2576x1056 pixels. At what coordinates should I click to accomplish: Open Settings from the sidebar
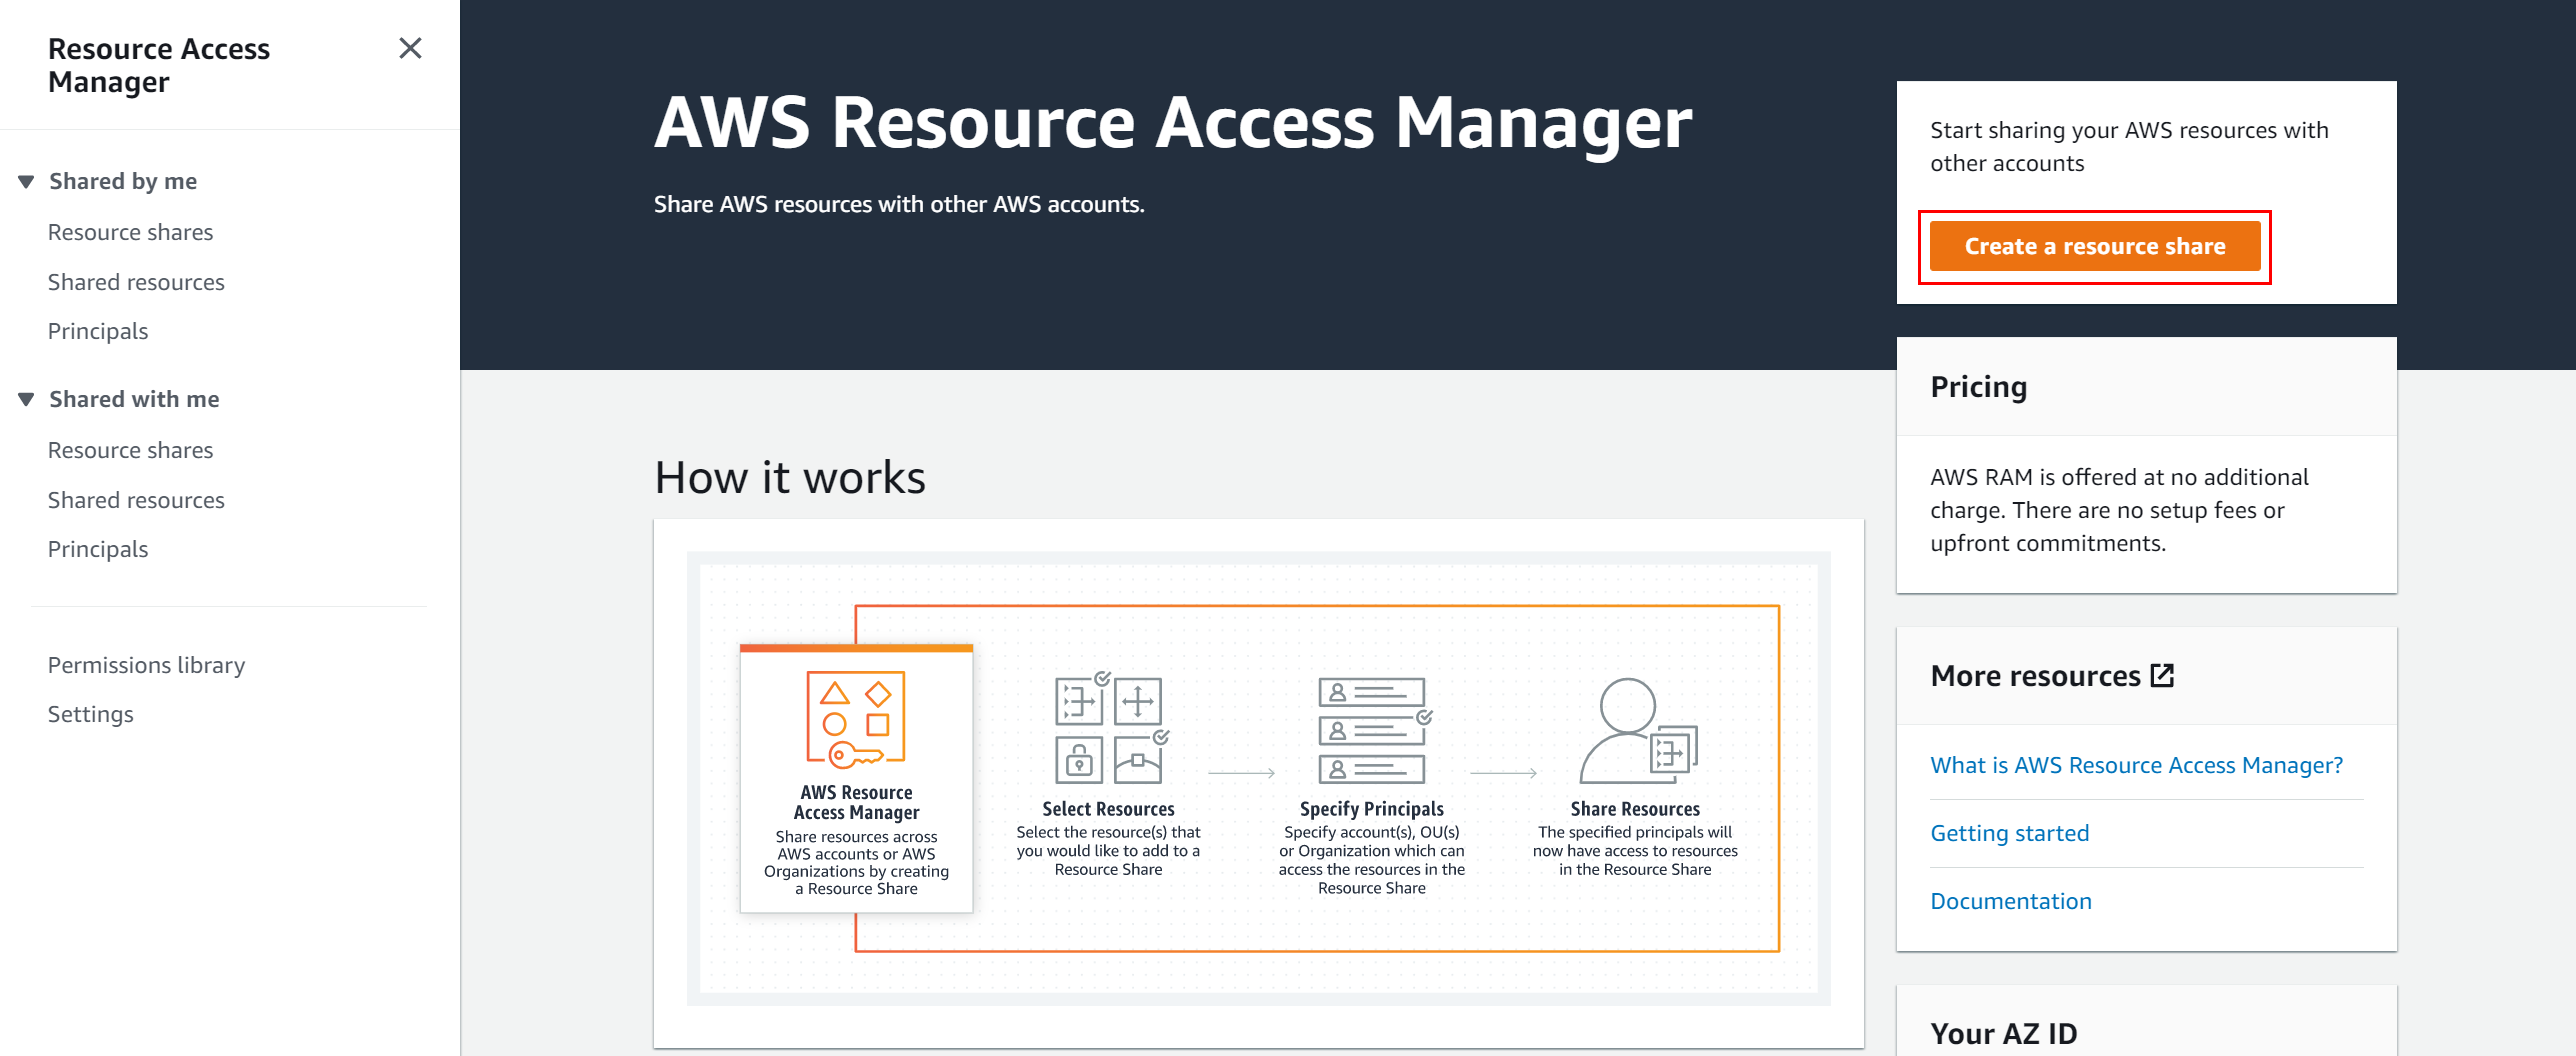pyautogui.click(x=90, y=713)
